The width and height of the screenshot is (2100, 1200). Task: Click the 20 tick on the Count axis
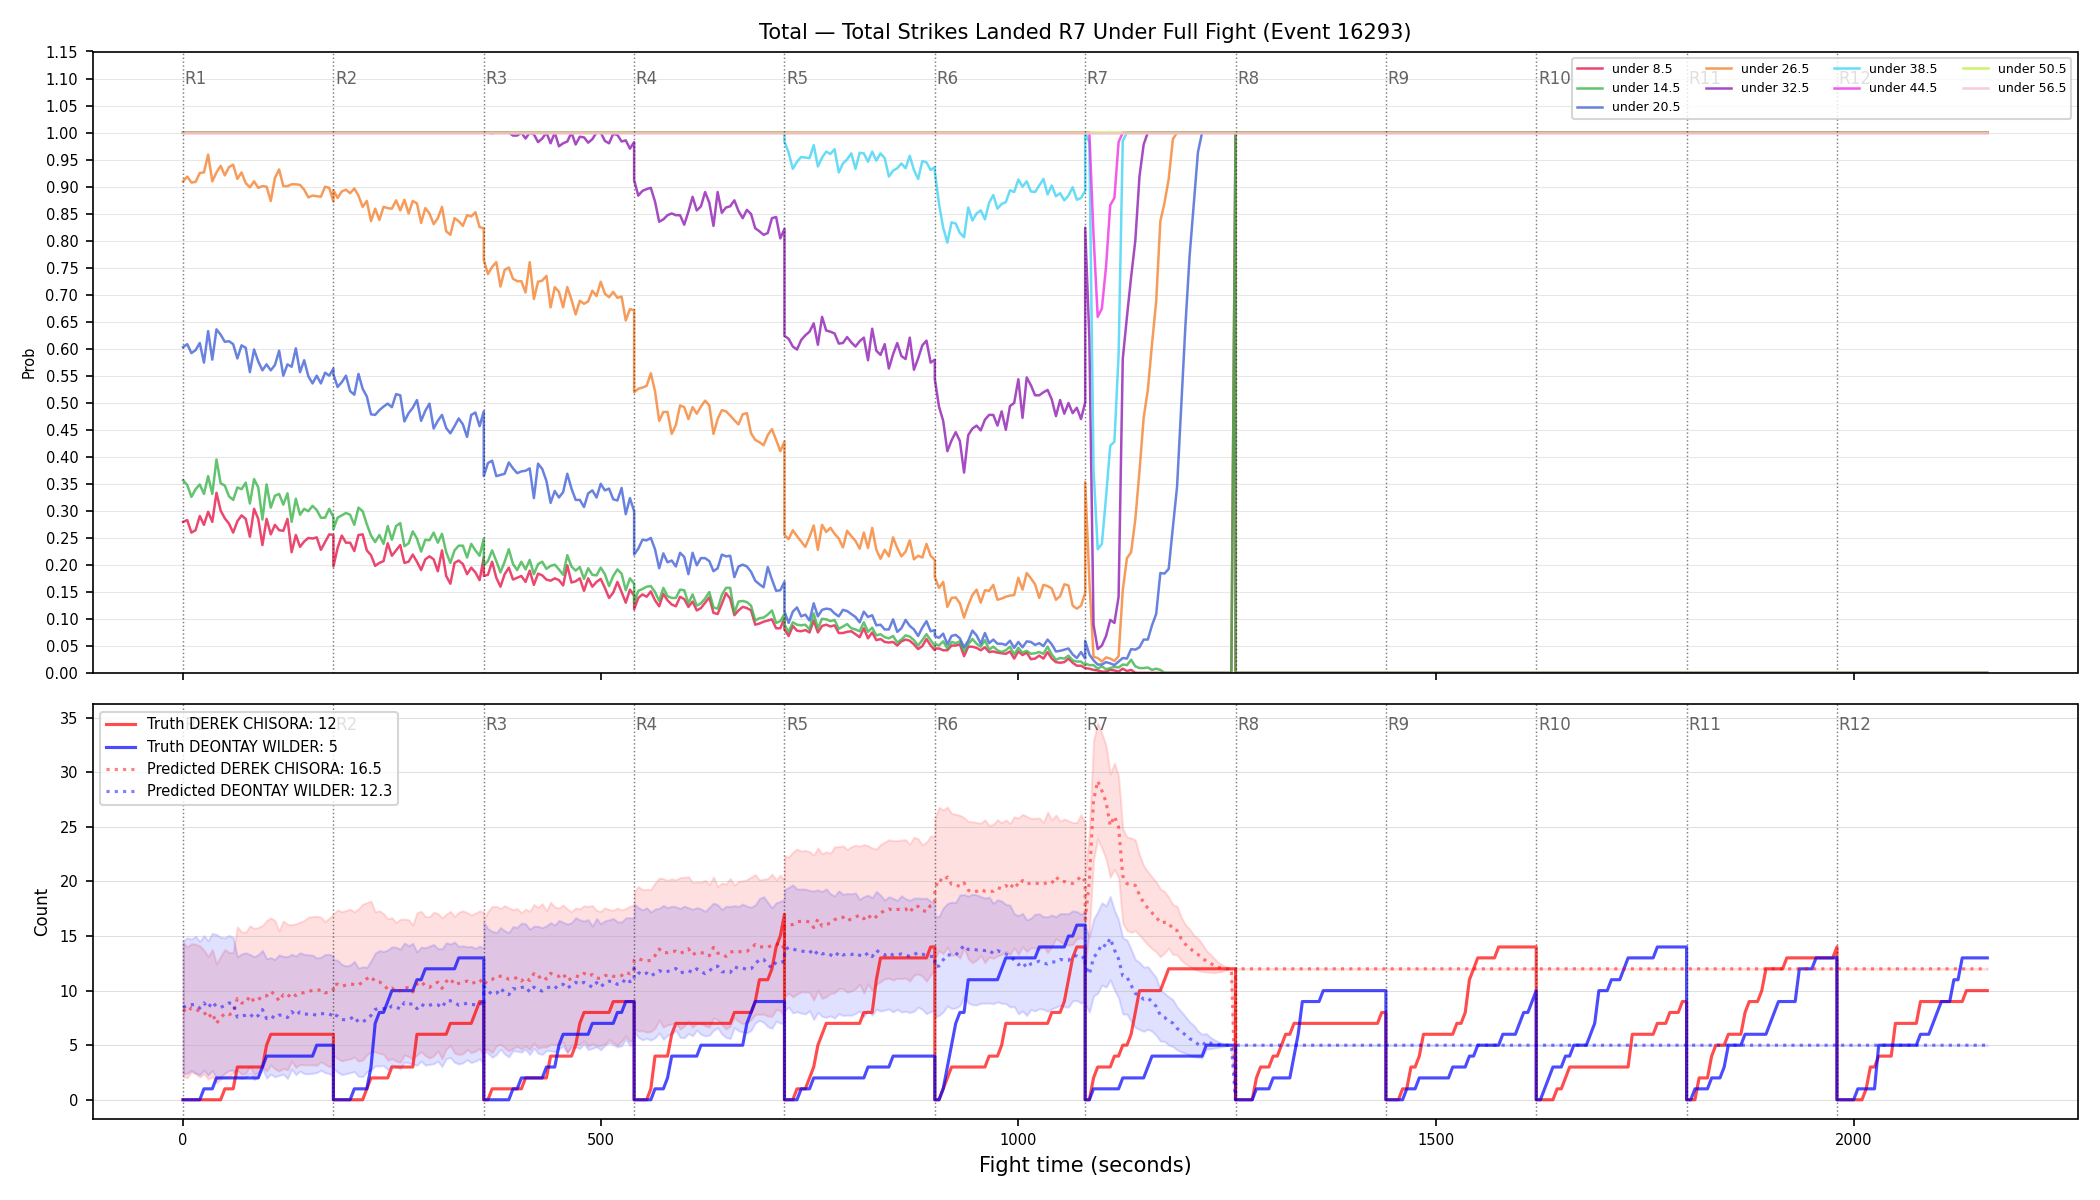tap(69, 882)
